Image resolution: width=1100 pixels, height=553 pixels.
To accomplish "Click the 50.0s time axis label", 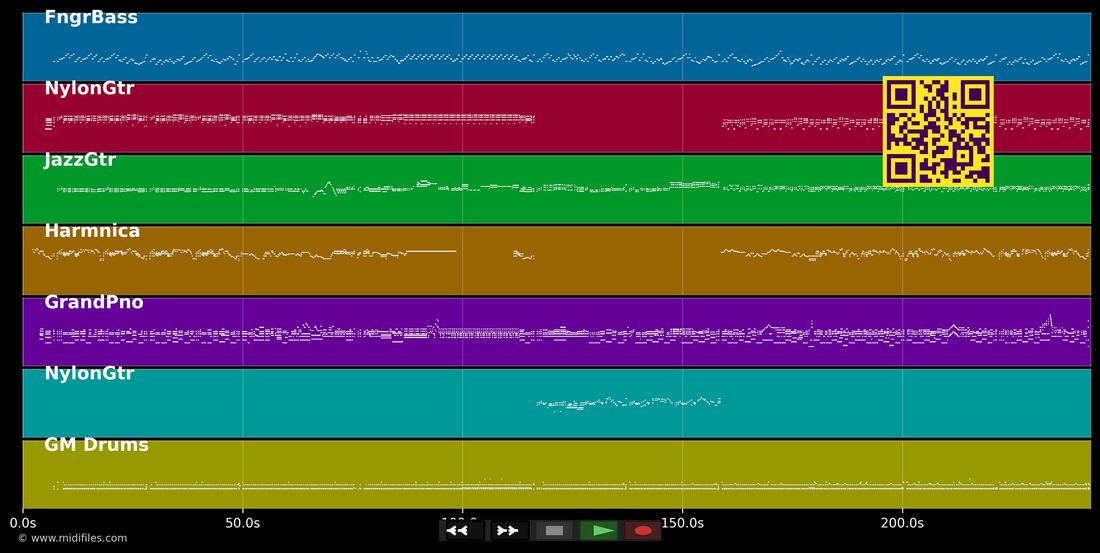I will [243, 523].
